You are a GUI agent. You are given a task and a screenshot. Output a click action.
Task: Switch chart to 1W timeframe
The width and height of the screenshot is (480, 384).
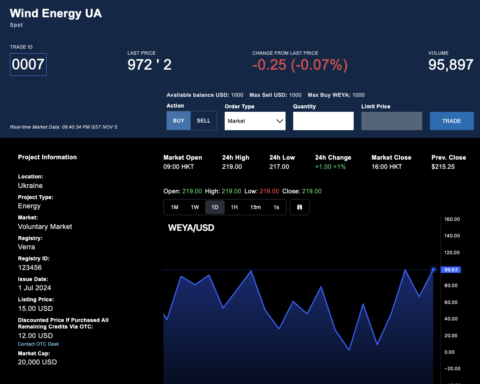[195, 207]
